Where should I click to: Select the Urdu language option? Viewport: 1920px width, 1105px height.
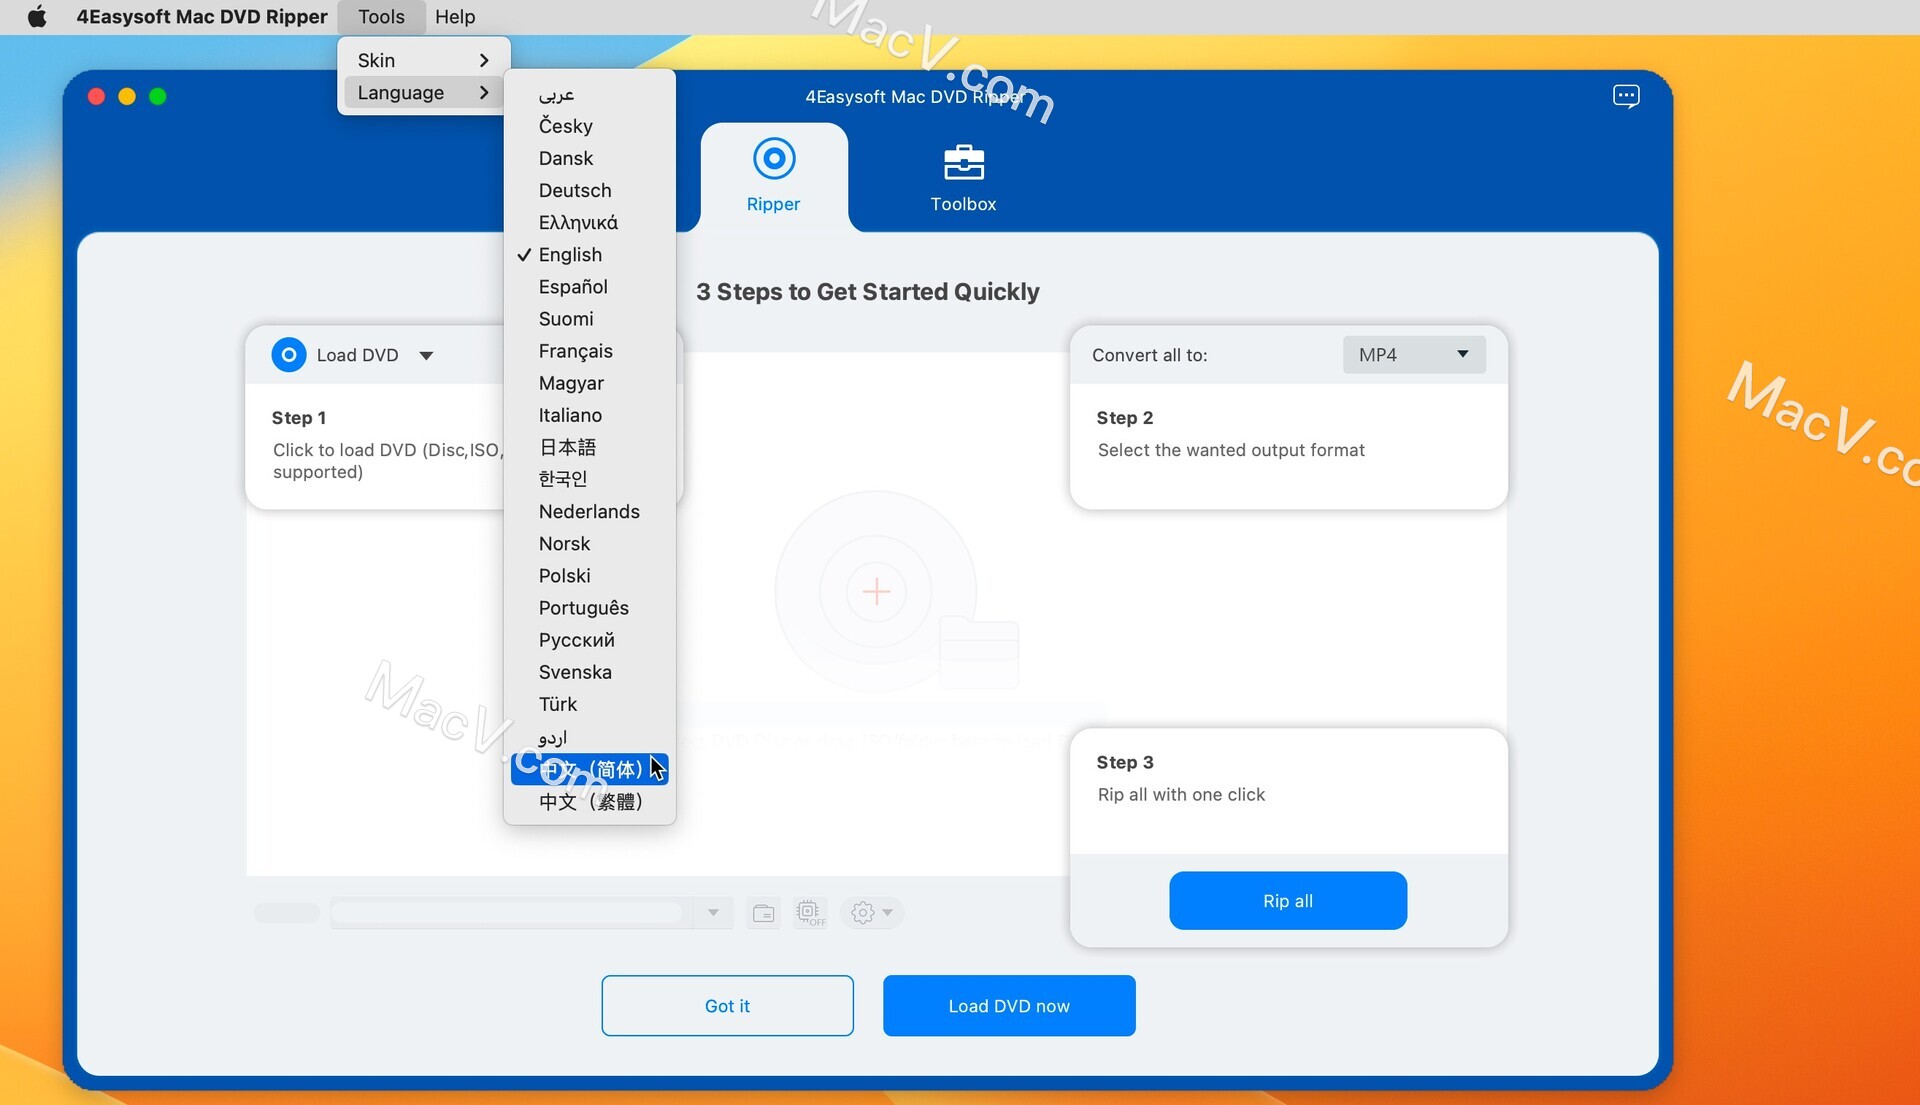(x=589, y=737)
